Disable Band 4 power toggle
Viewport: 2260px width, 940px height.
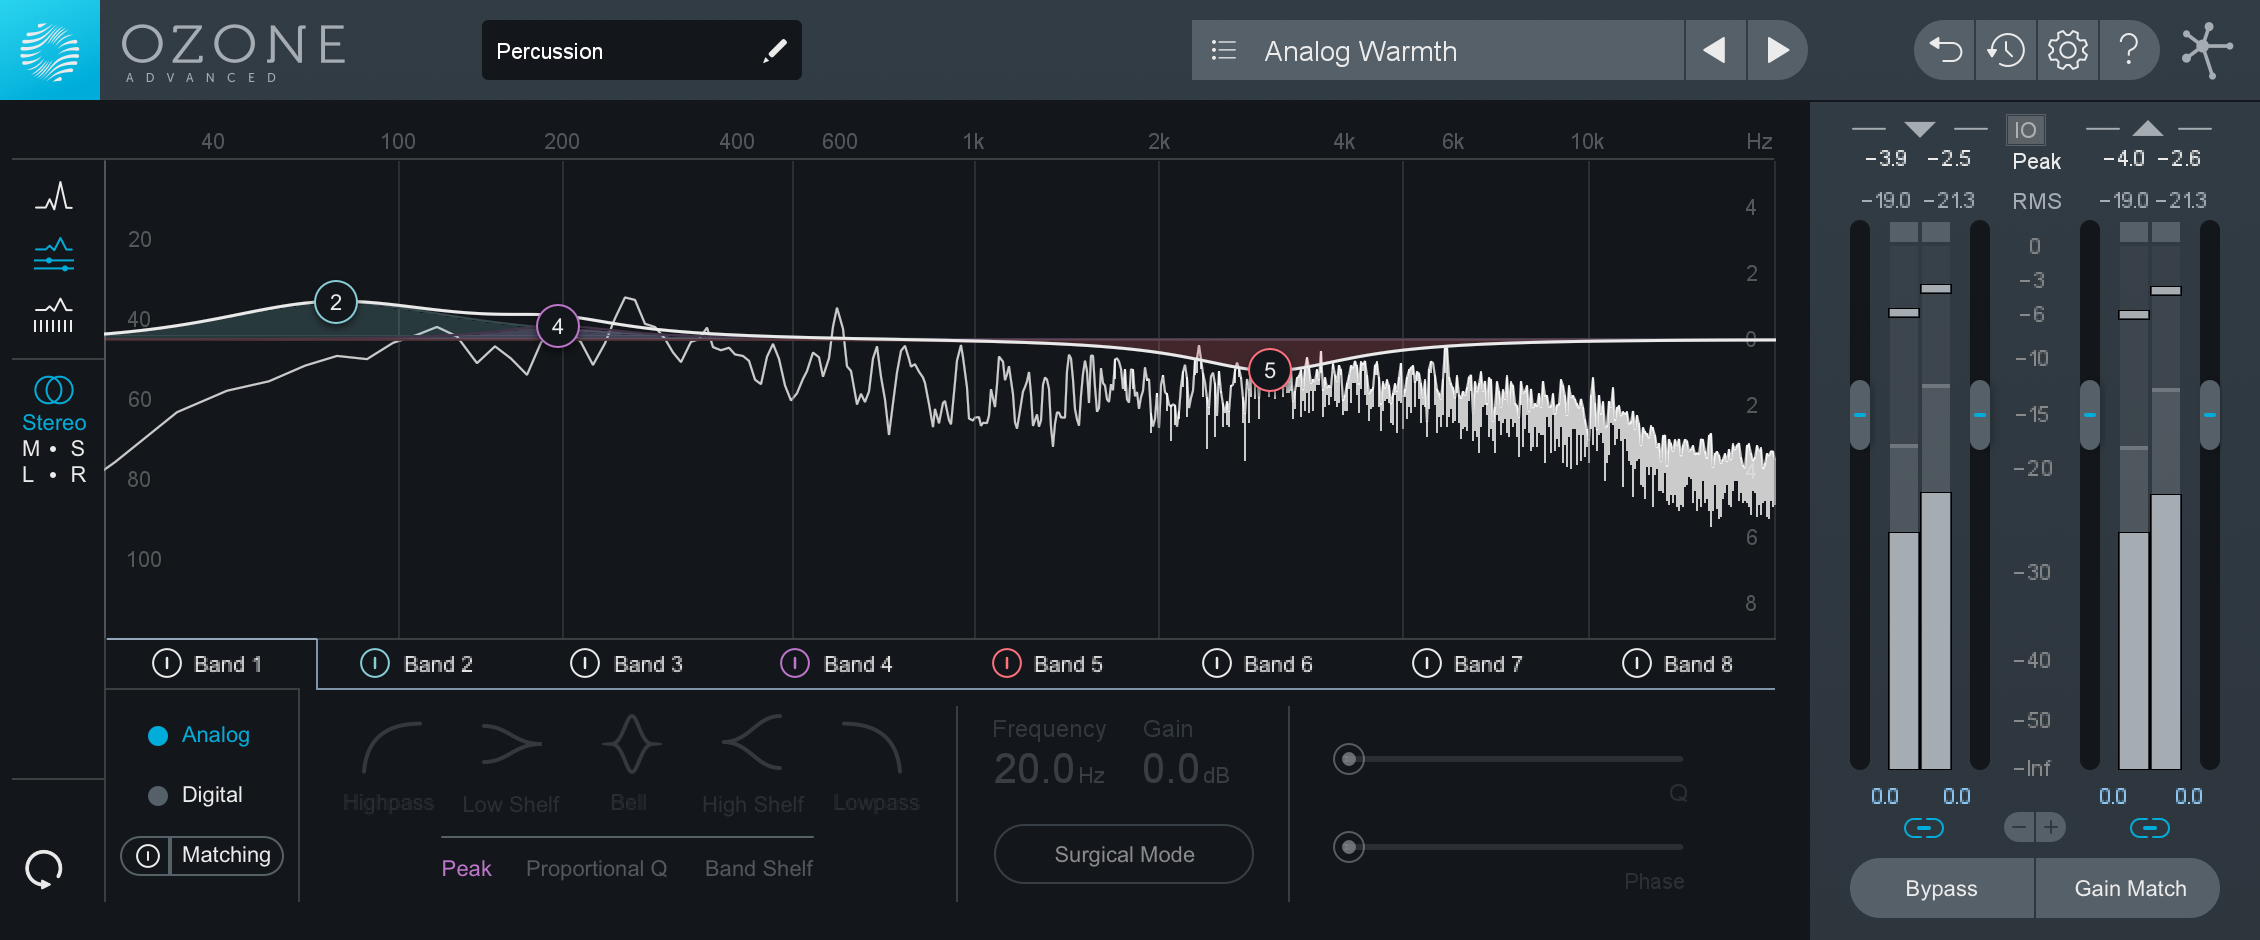(795, 663)
